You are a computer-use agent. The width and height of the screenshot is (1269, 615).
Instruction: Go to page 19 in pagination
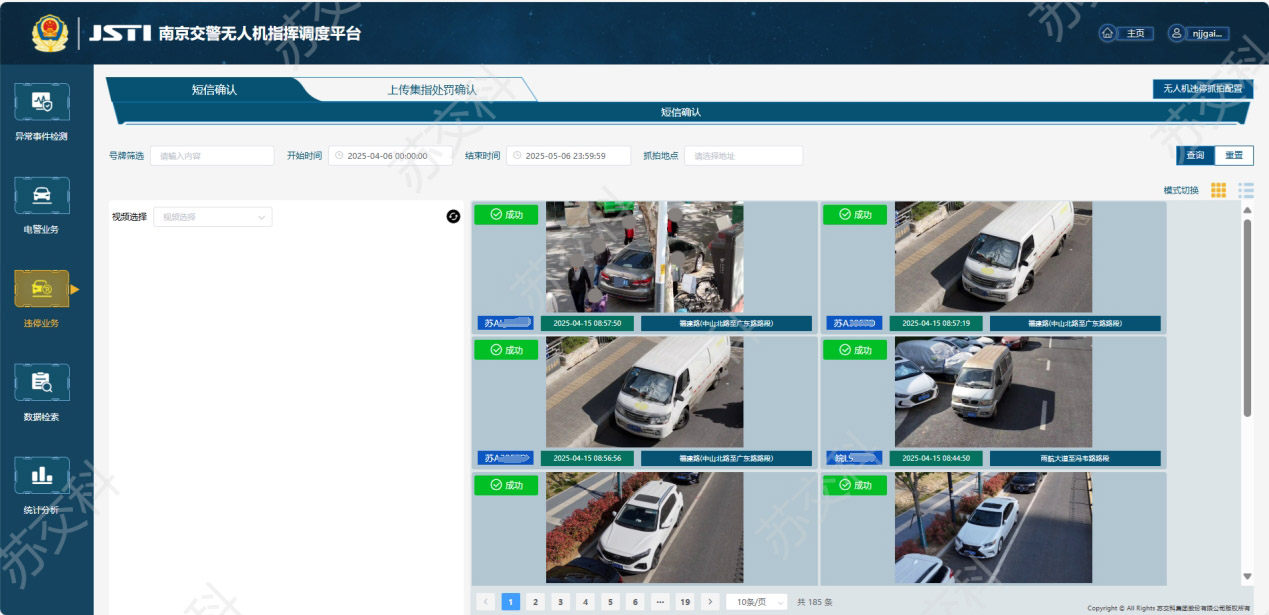(x=684, y=602)
